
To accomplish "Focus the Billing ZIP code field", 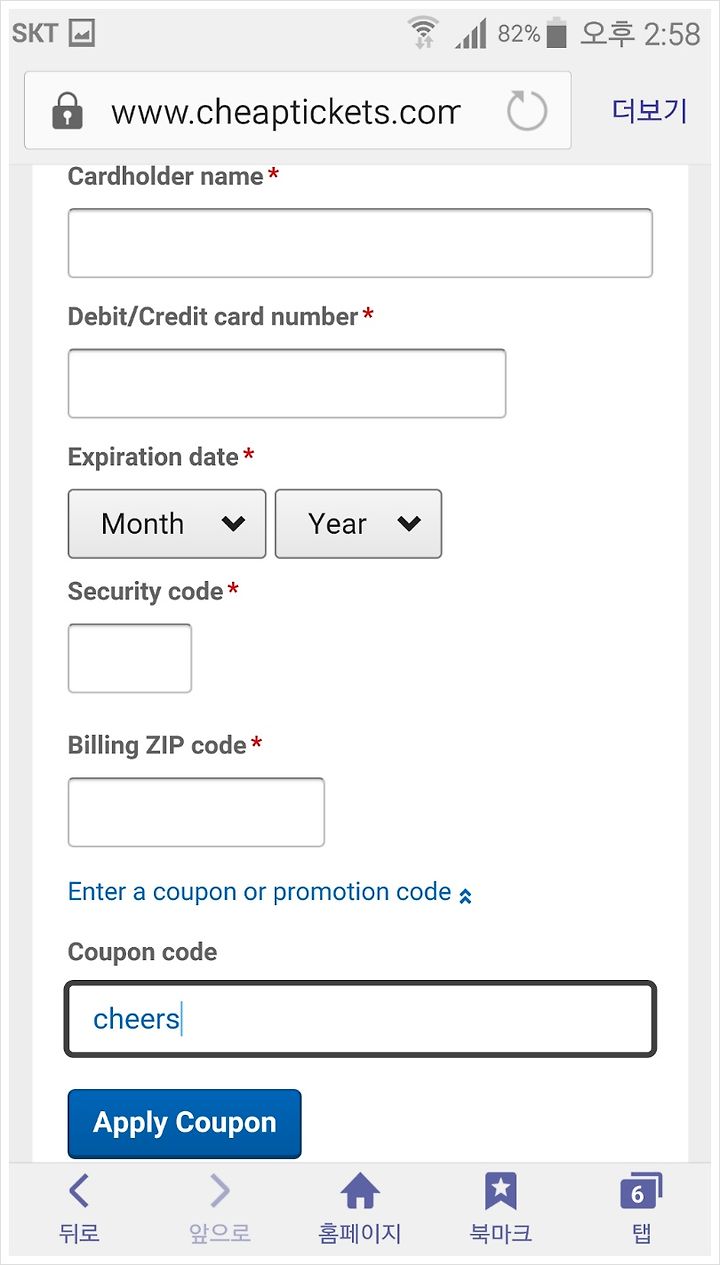I will (x=196, y=812).
